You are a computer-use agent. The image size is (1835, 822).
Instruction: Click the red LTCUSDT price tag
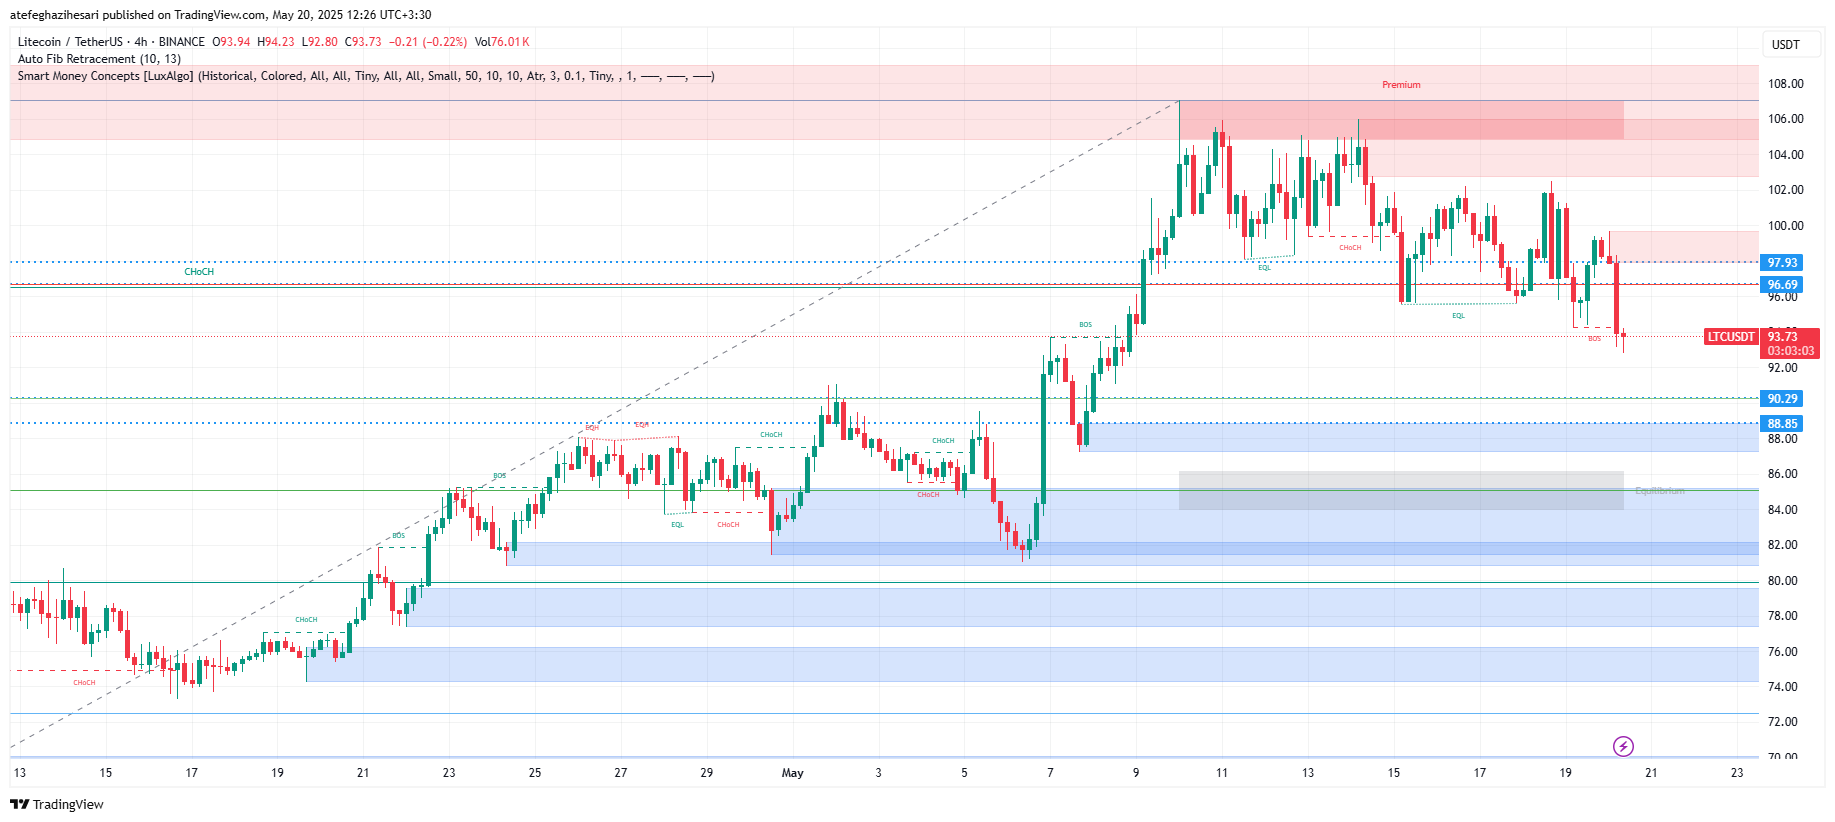point(1731,337)
